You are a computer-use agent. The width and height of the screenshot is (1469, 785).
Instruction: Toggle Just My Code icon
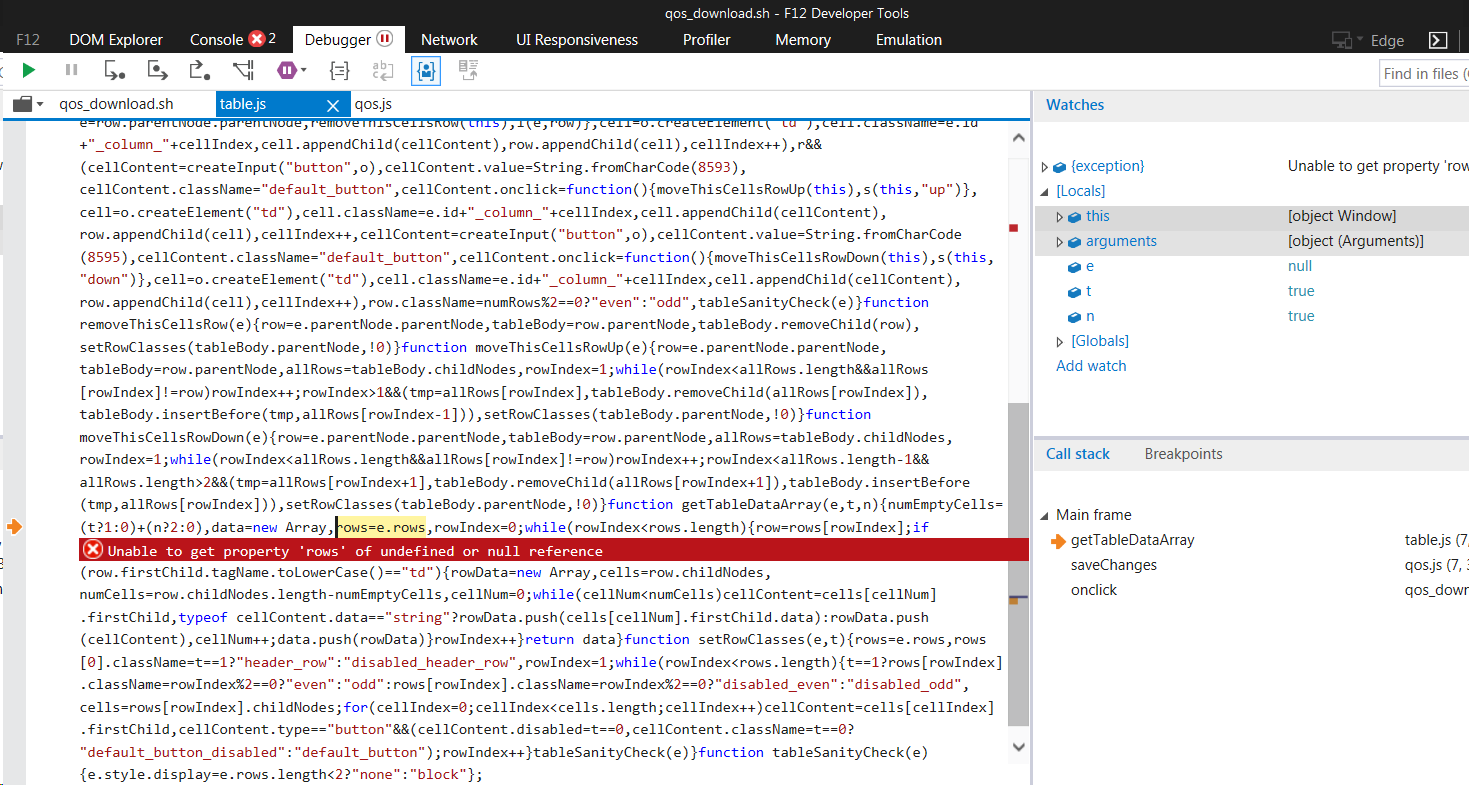tap(426, 70)
